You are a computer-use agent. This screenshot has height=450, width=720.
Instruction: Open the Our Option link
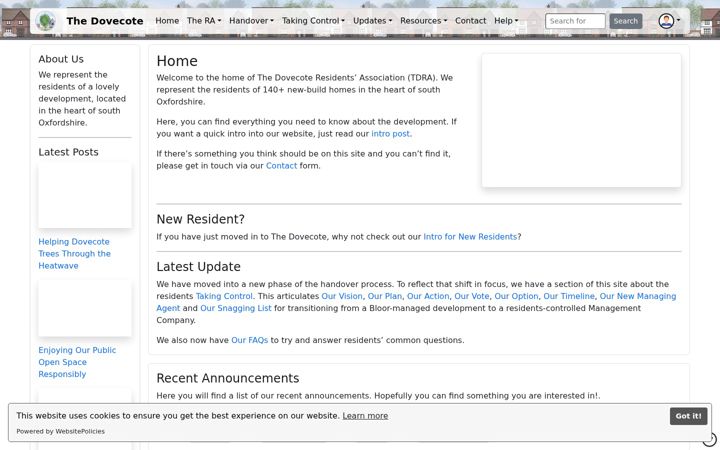click(x=516, y=296)
